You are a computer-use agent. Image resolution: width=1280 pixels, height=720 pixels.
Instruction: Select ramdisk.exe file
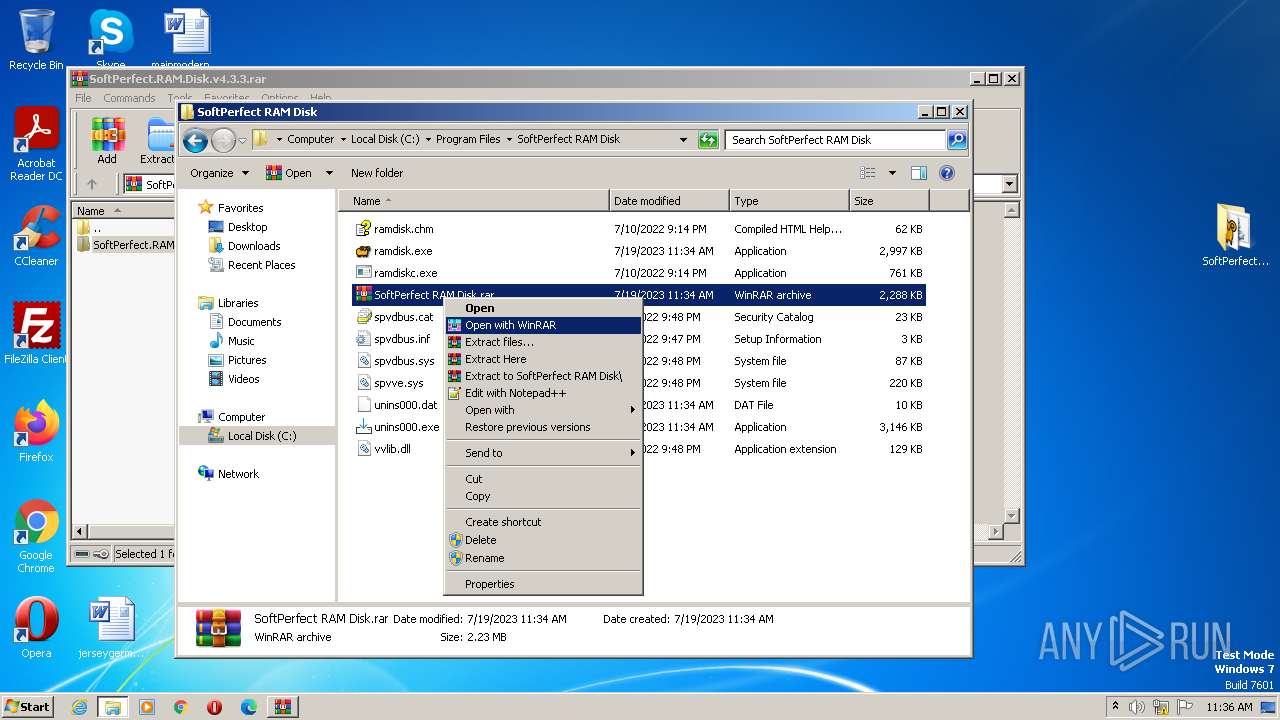pyautogui.click(x=403, y=251)
